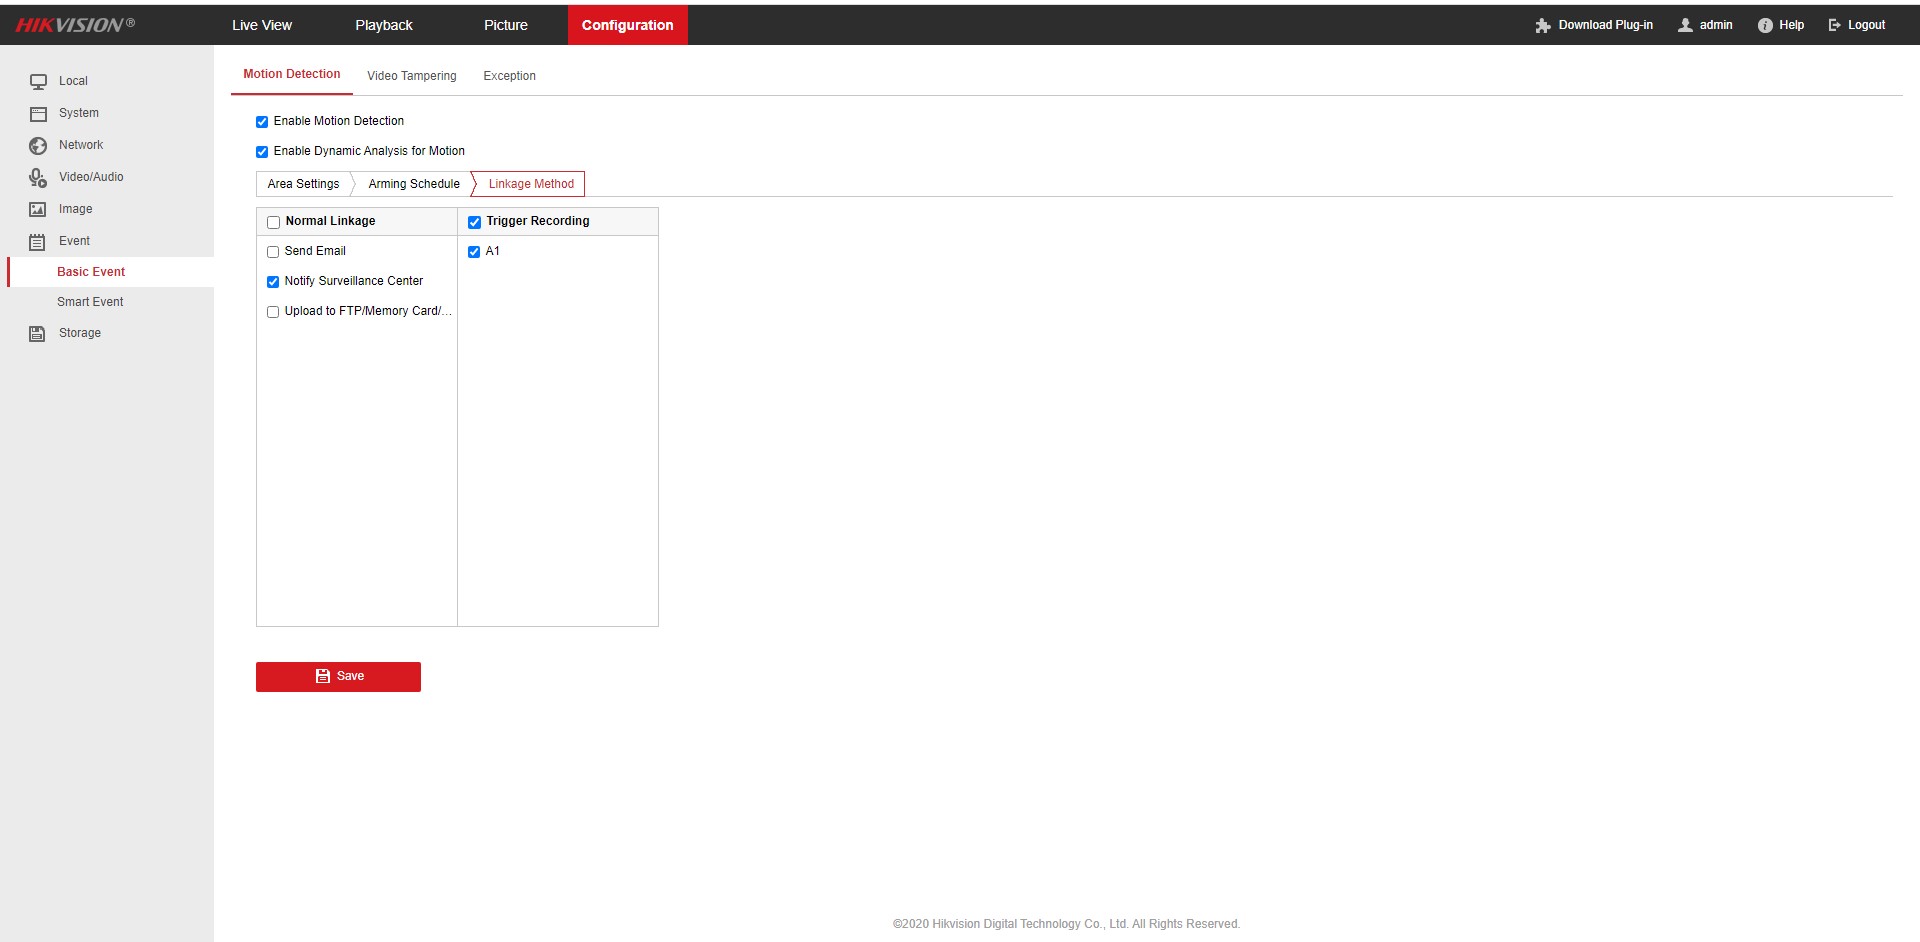Click the Storage disk icon in sidebar
This screenshot has height=942, width=1920.
[38, 334]
